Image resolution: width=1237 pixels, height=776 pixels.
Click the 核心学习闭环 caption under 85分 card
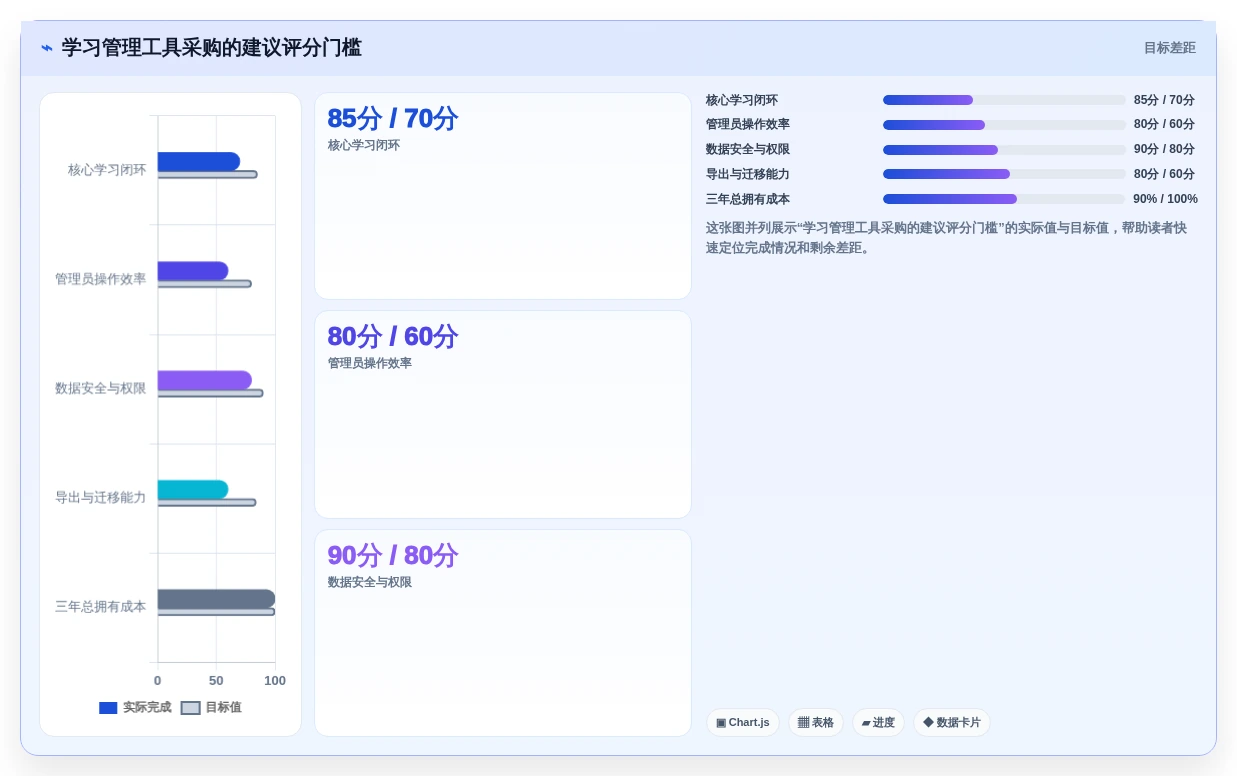click(x=364, y=145)
